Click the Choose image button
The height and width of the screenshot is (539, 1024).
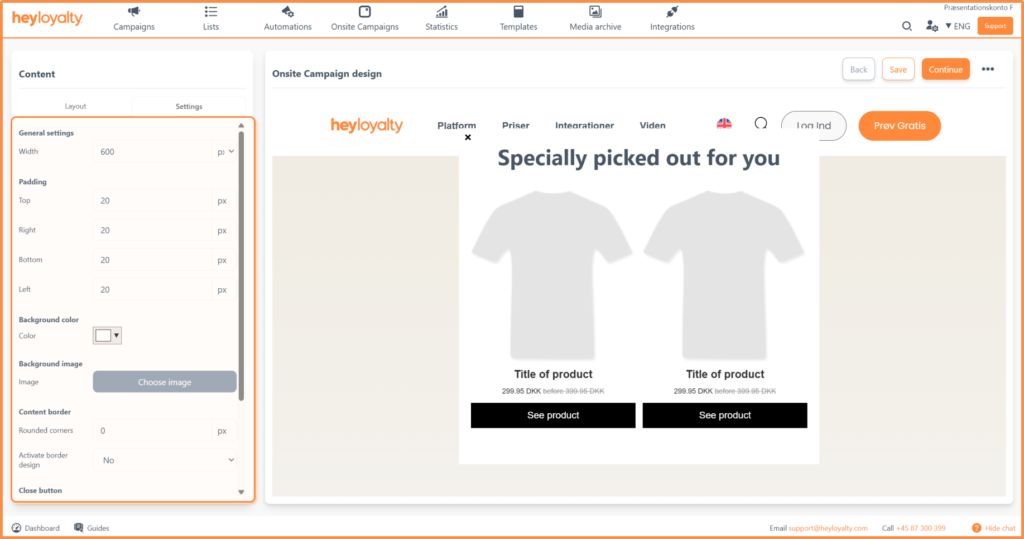165,382
